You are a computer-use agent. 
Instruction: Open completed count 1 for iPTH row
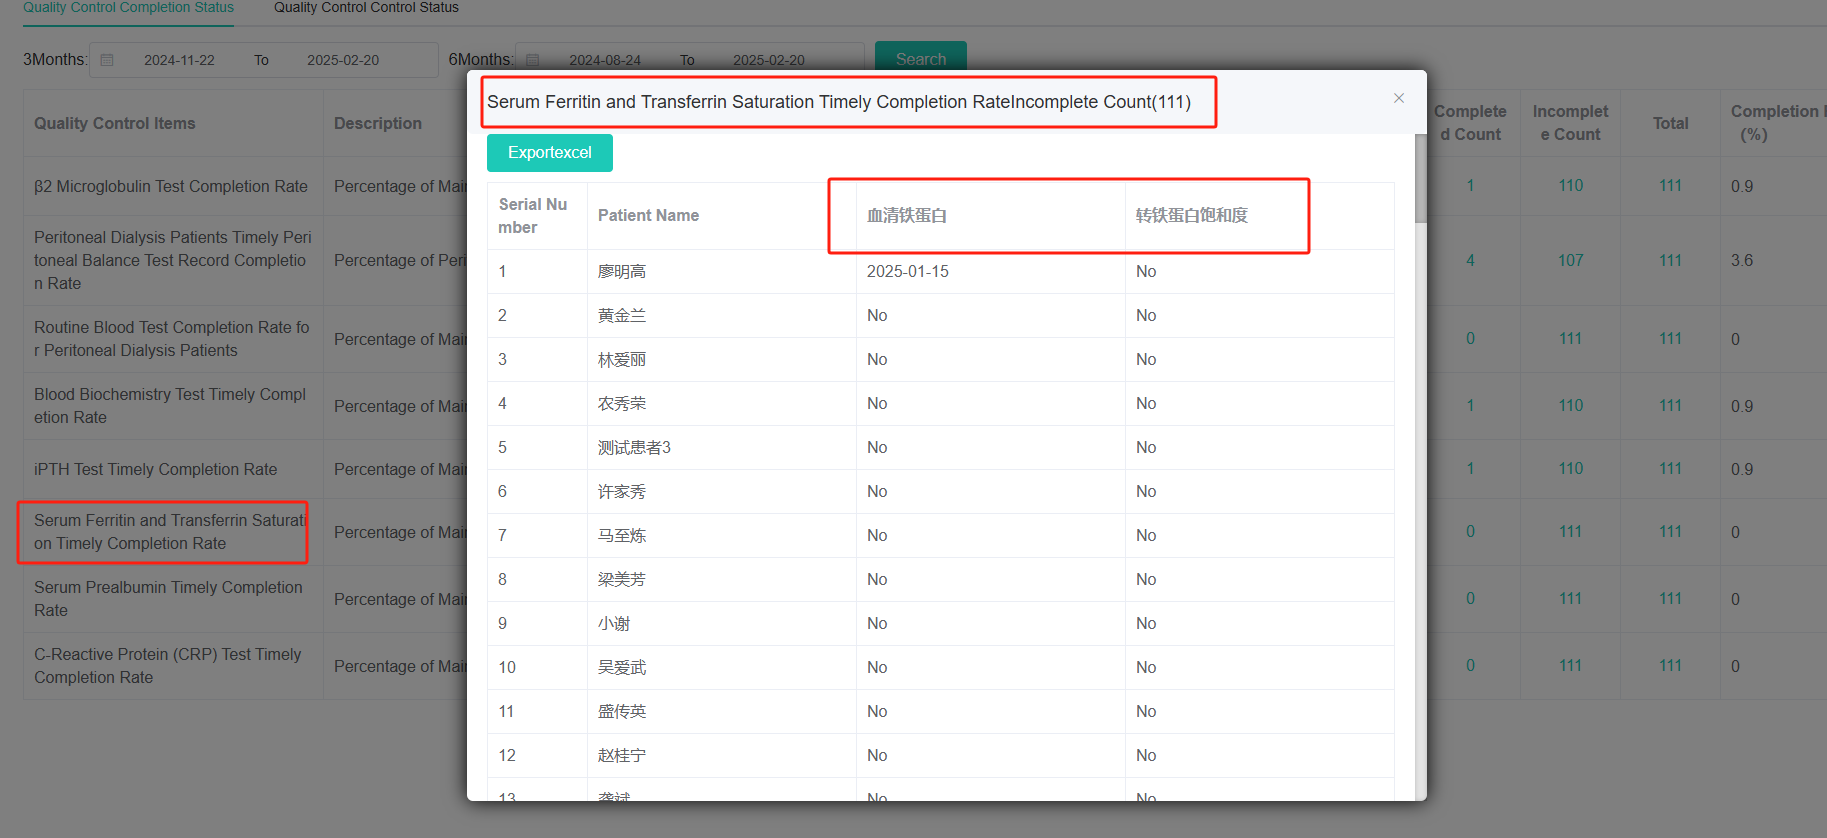(1470, 469)
